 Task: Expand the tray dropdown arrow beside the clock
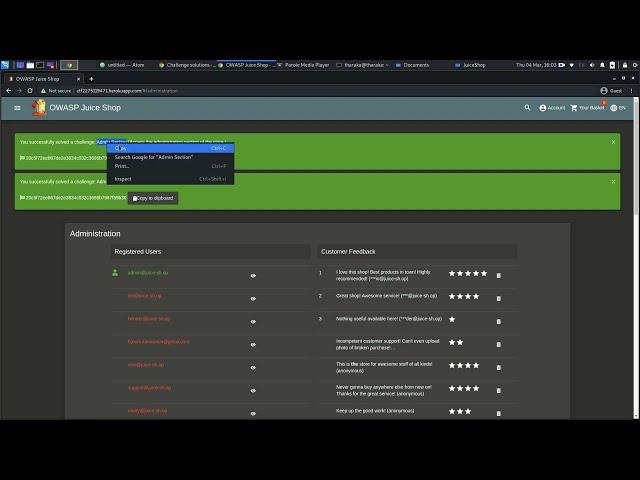(x=571, y=65)
